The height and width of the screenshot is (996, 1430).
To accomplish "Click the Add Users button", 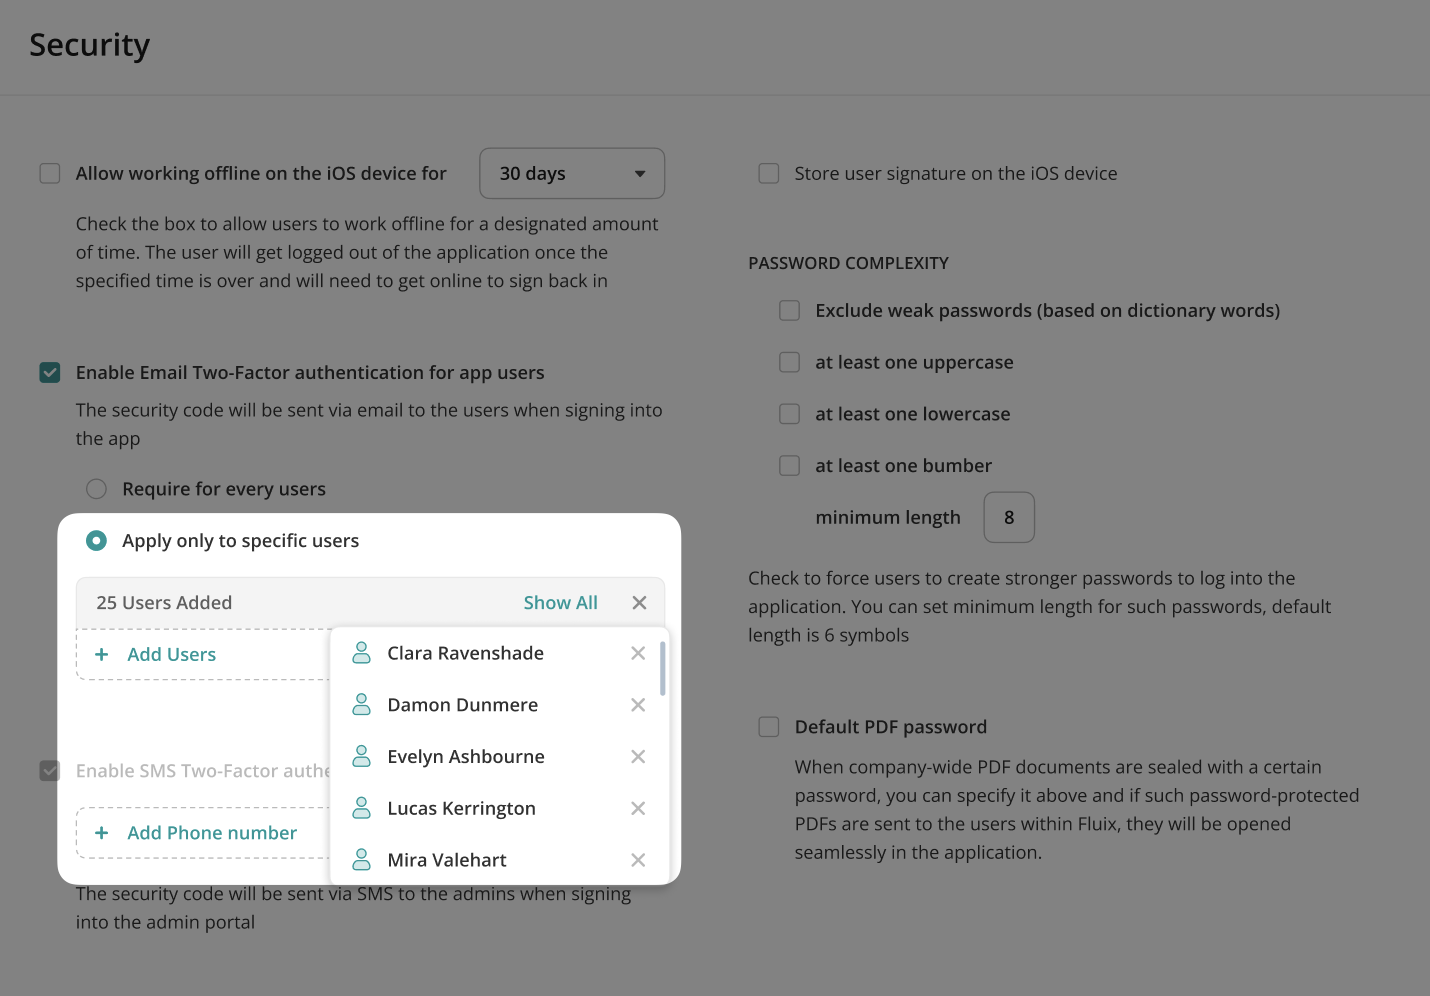I will [171, 655].
